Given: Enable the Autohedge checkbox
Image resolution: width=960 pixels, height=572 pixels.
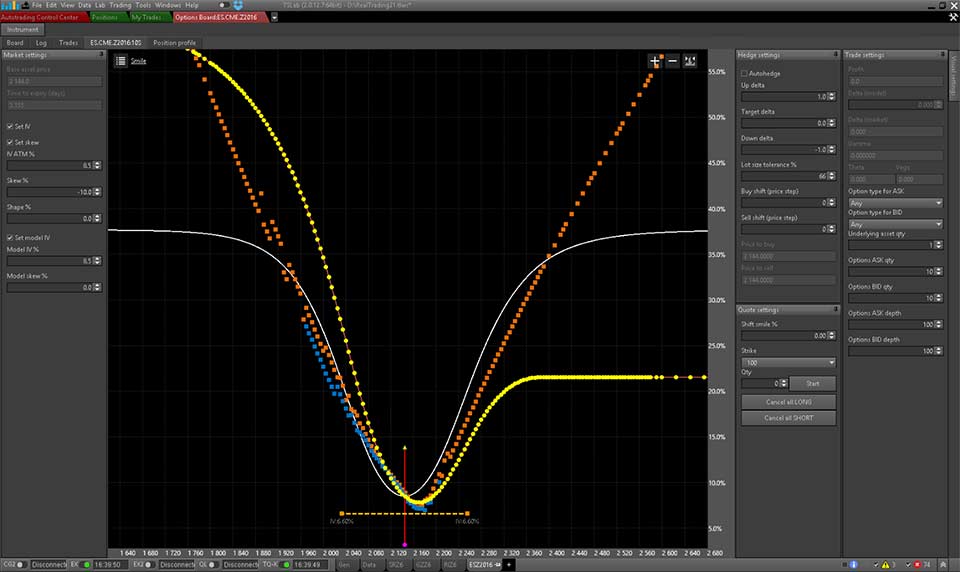Looking at the screenshot, I should coord(744,73).
